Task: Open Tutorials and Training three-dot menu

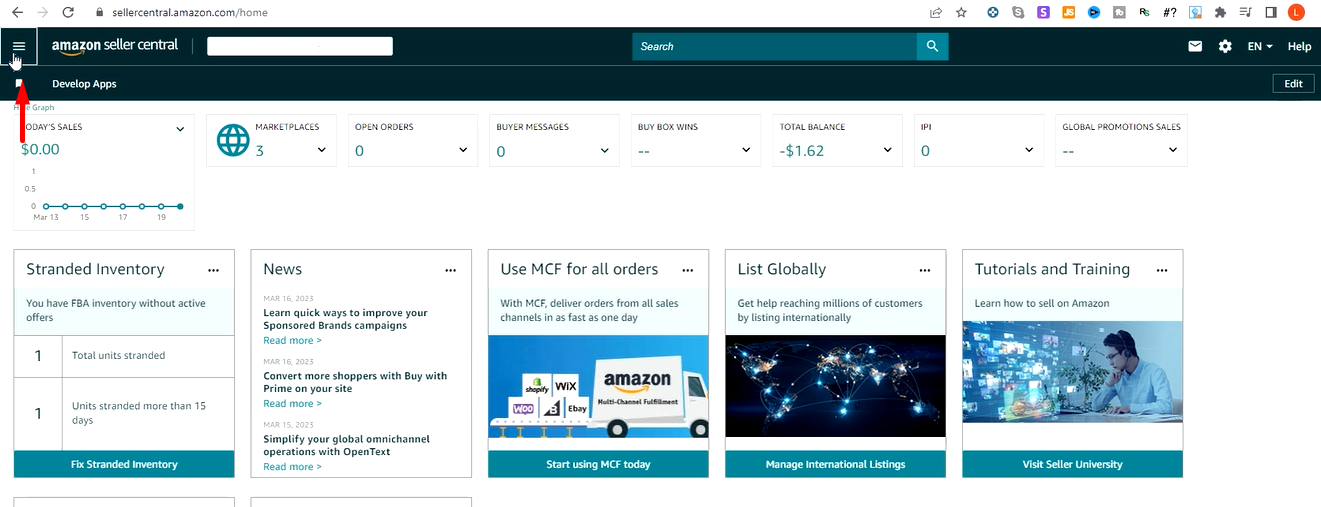Action: (x=1162, y=270)
